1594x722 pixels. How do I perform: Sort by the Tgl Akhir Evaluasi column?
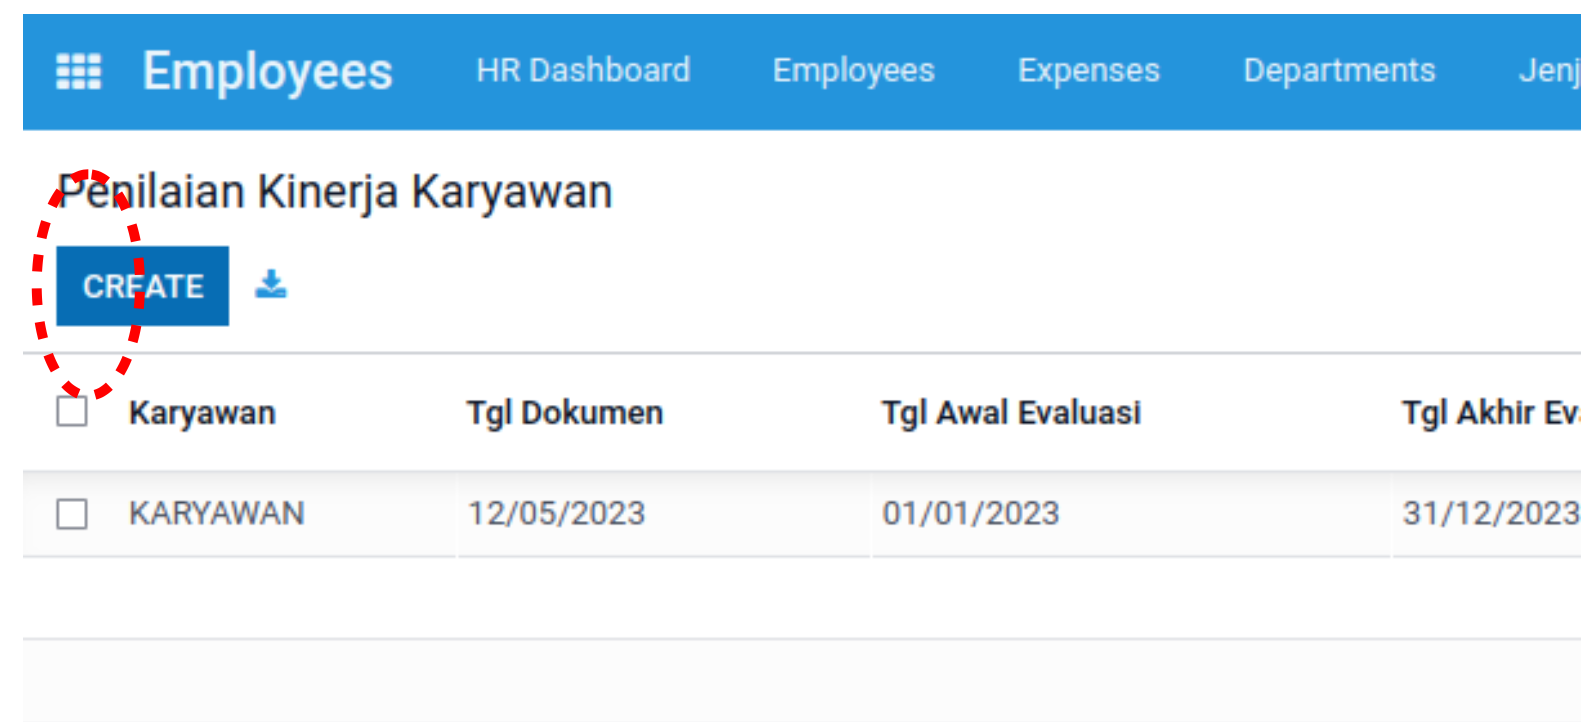[x=1488, y=413]
